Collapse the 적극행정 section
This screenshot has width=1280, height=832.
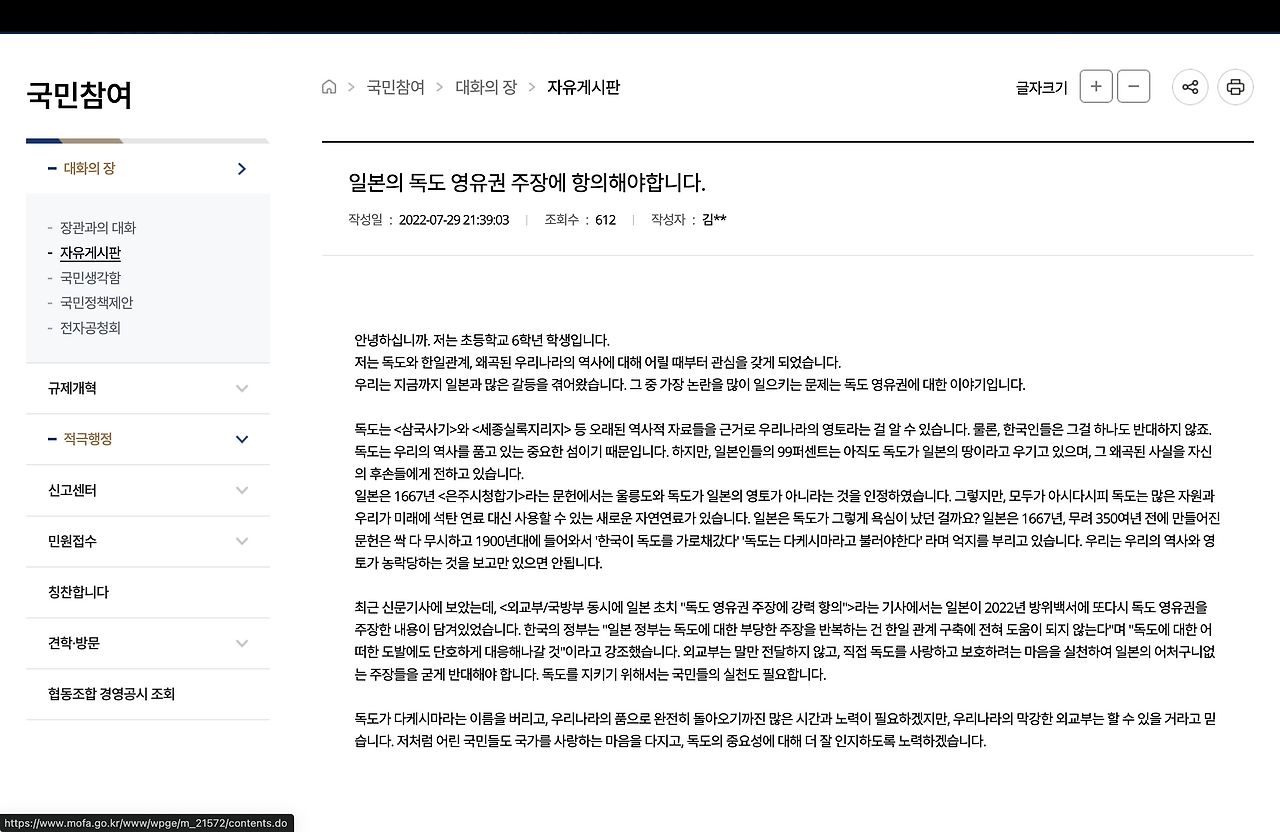[241, 439]
